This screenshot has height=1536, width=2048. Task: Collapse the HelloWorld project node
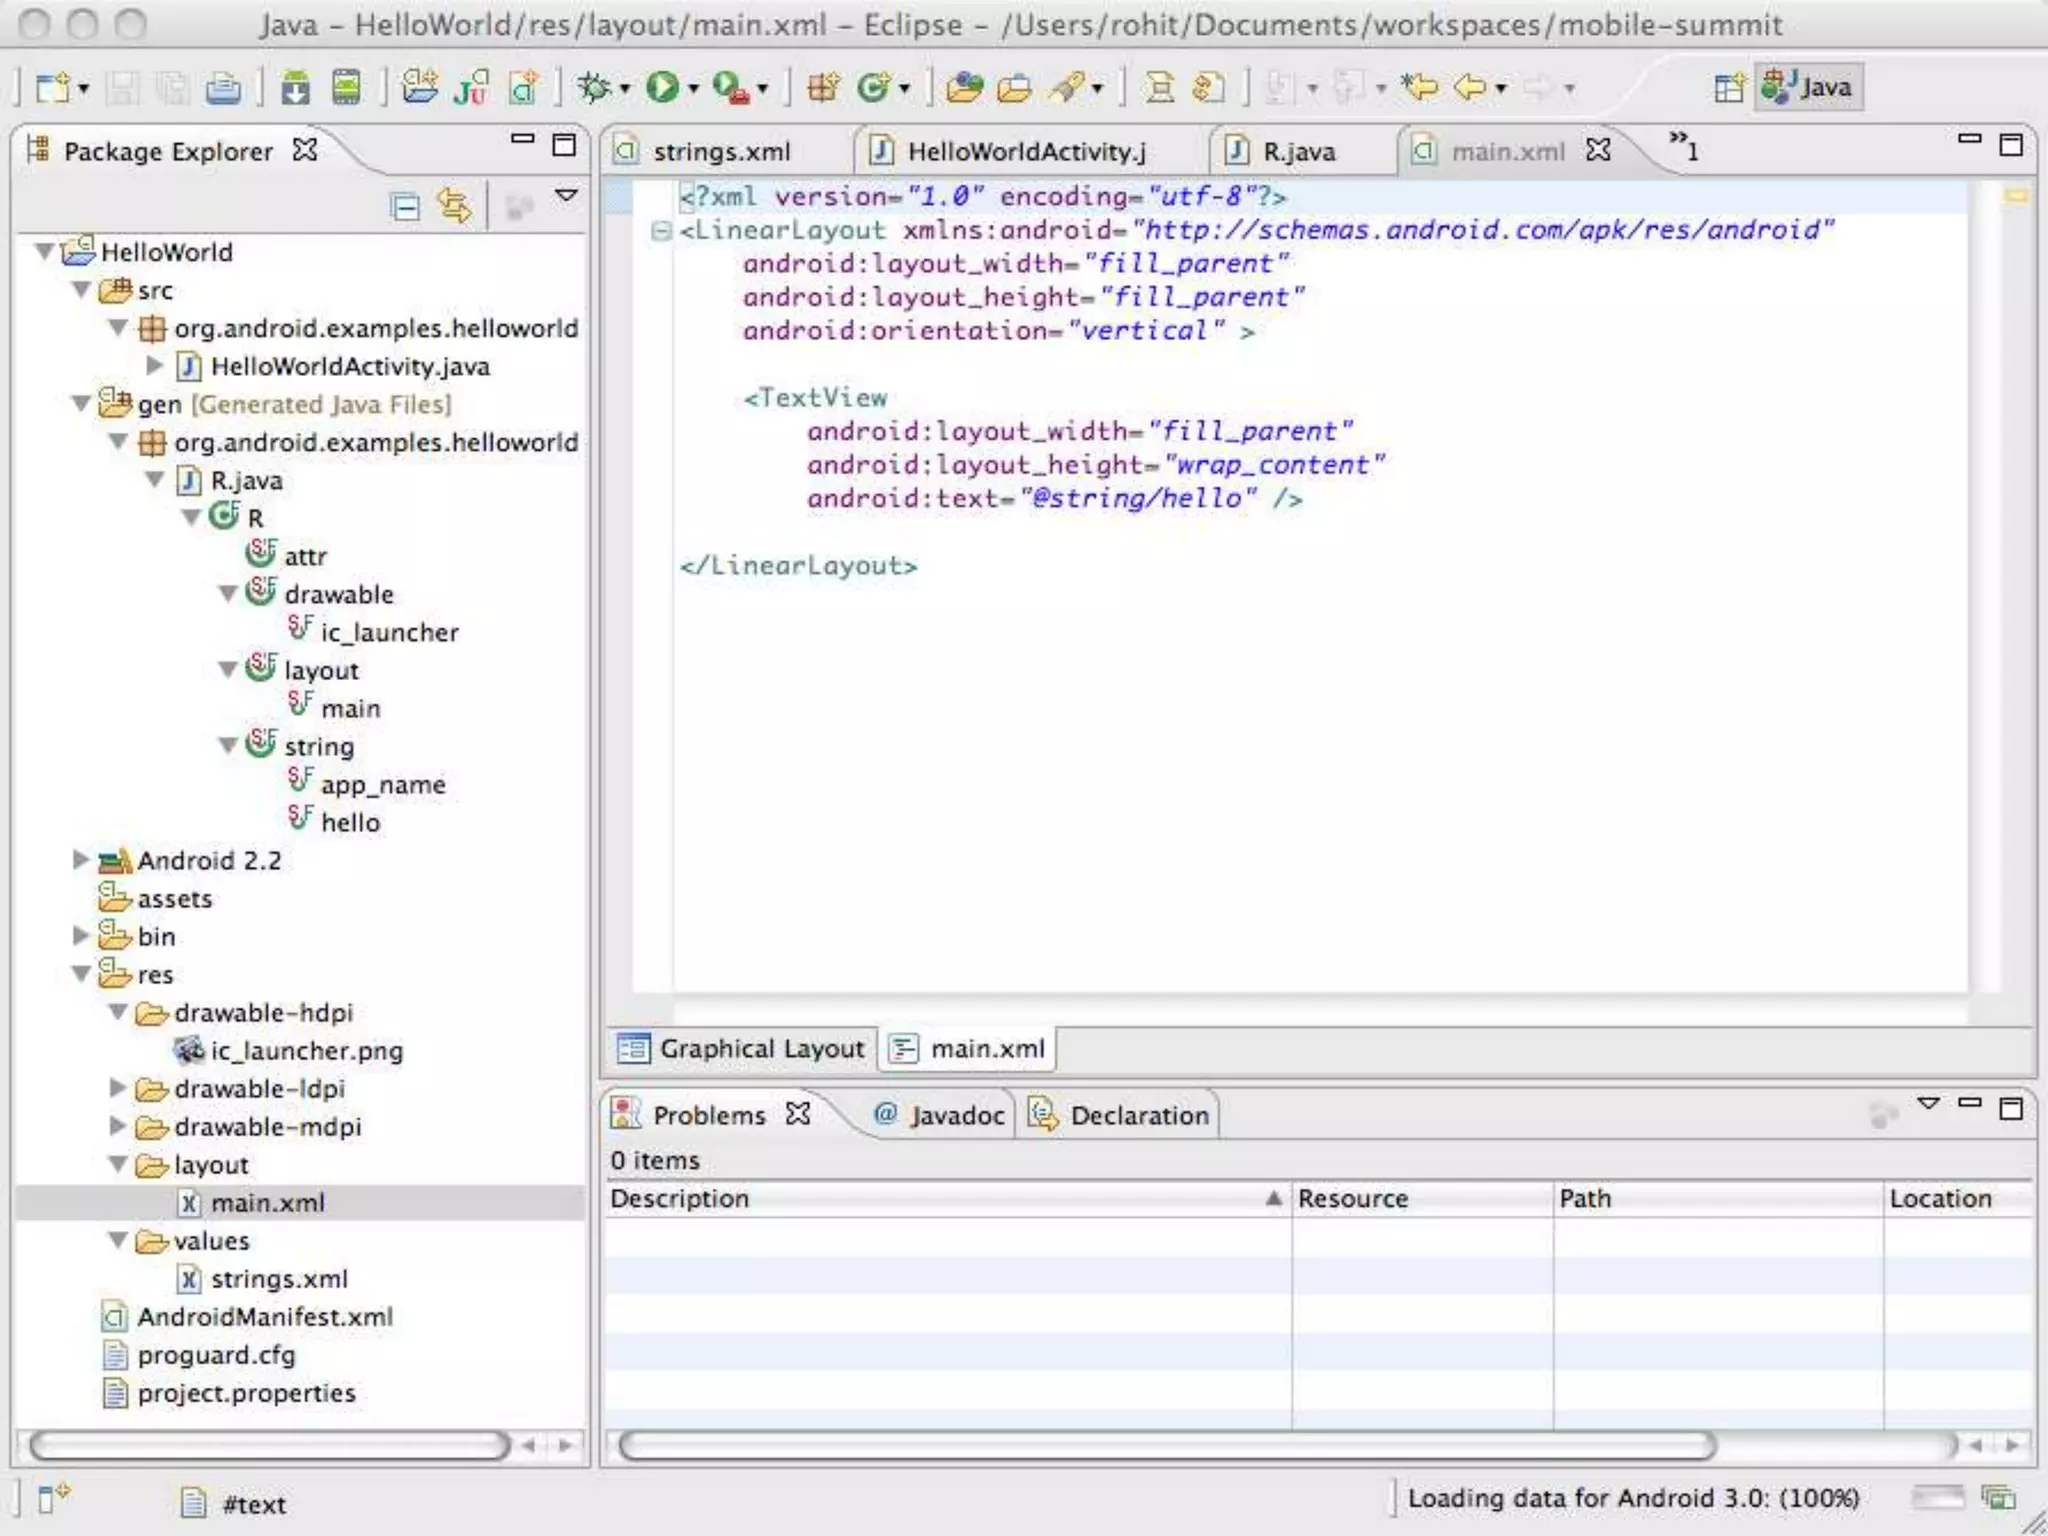[x=44, y=251]
